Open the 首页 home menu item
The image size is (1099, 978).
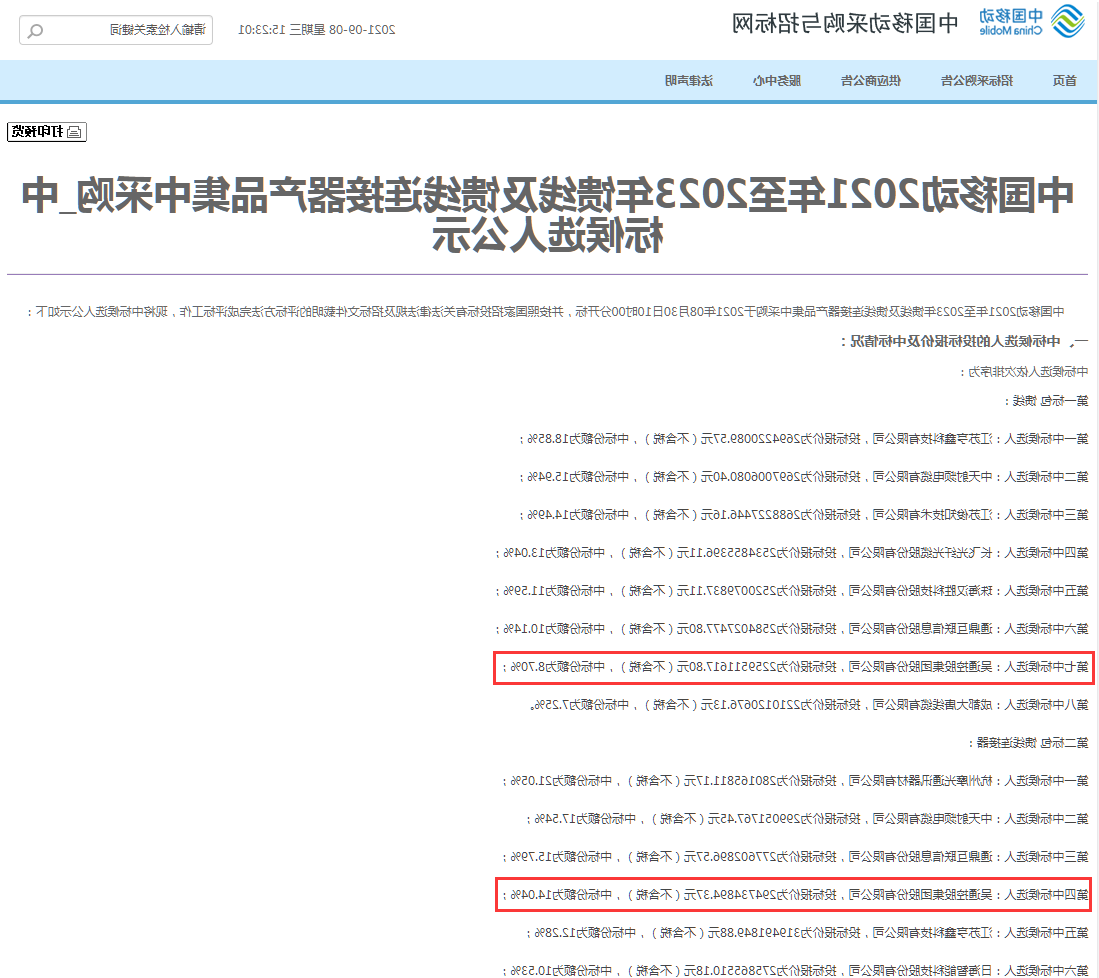[x=1065, y=81]
